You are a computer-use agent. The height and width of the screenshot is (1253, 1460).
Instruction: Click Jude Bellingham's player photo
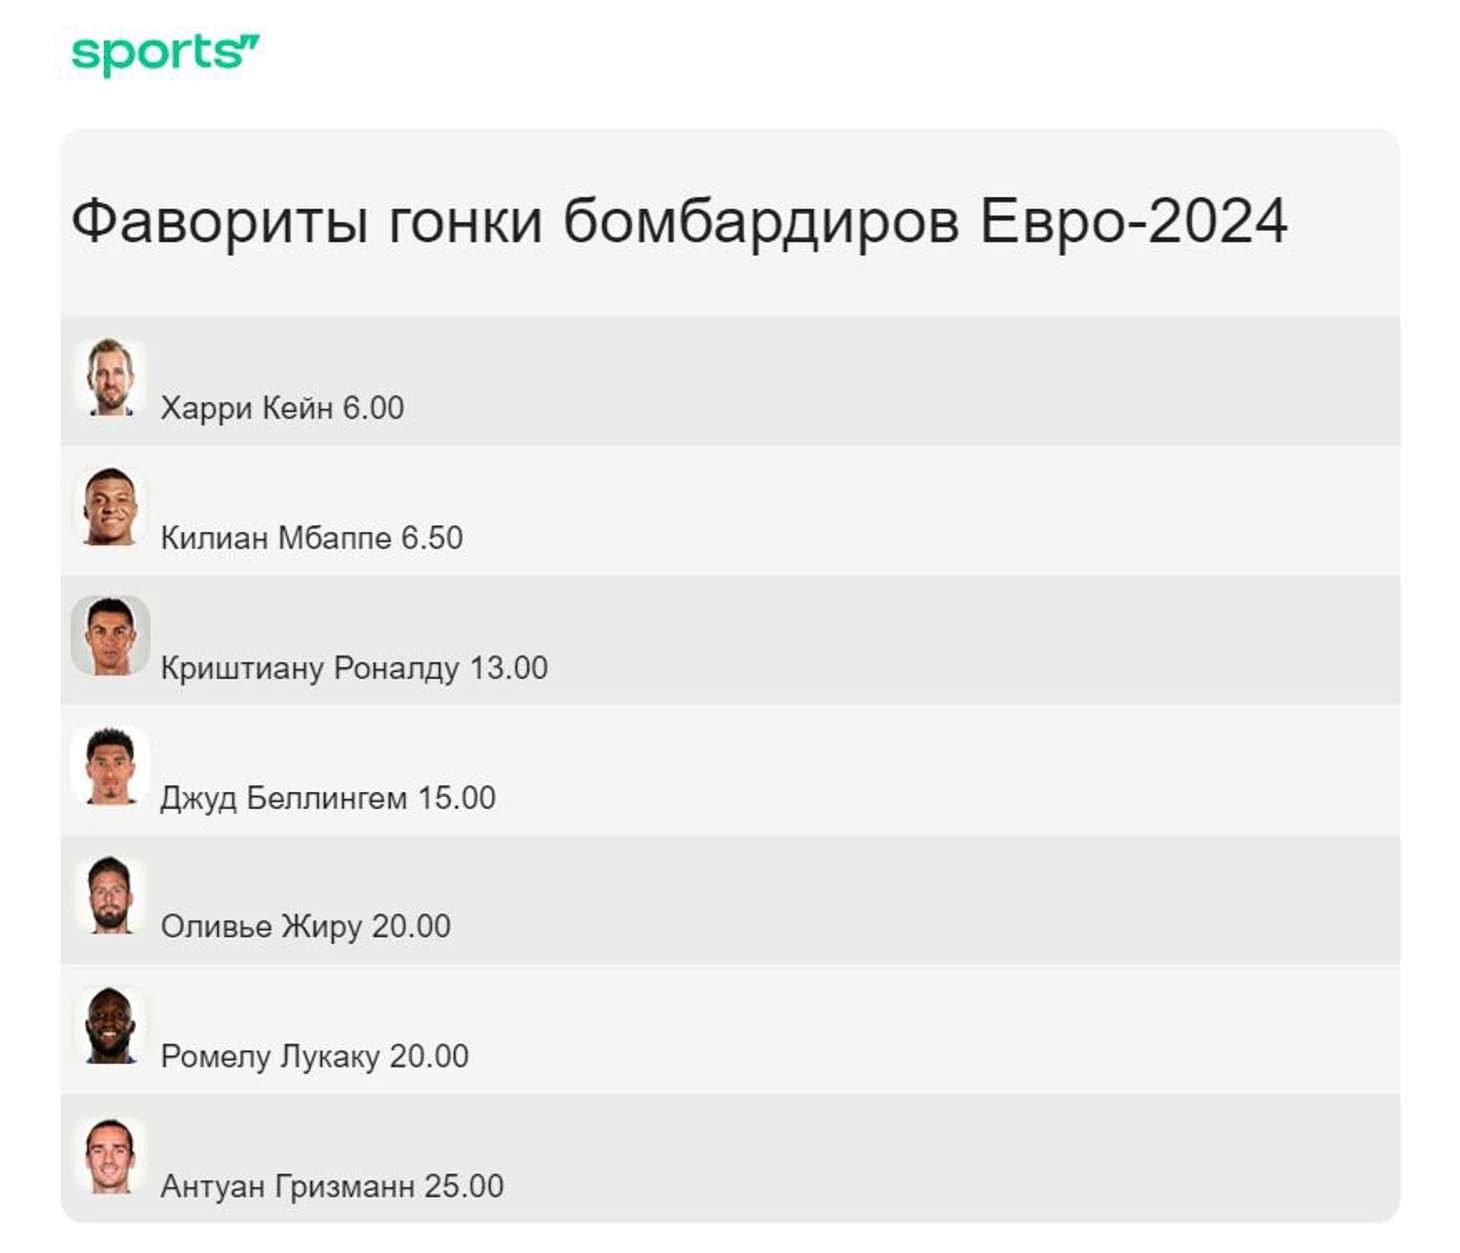click(110, 766)
